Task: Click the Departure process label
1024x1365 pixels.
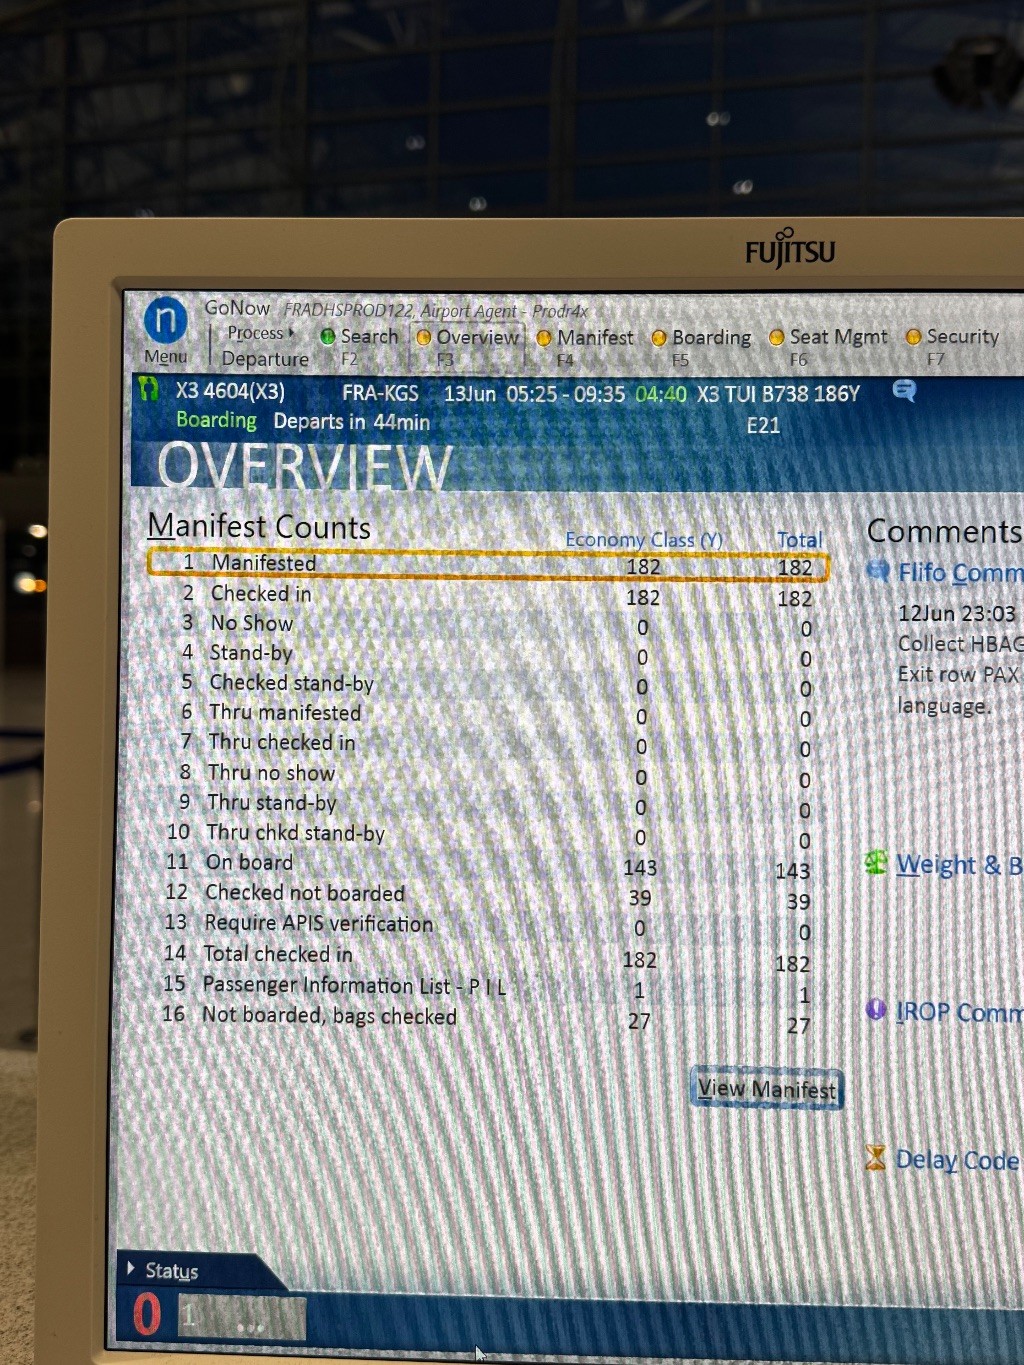Action: pyautogui.click(x=265, y=359)
